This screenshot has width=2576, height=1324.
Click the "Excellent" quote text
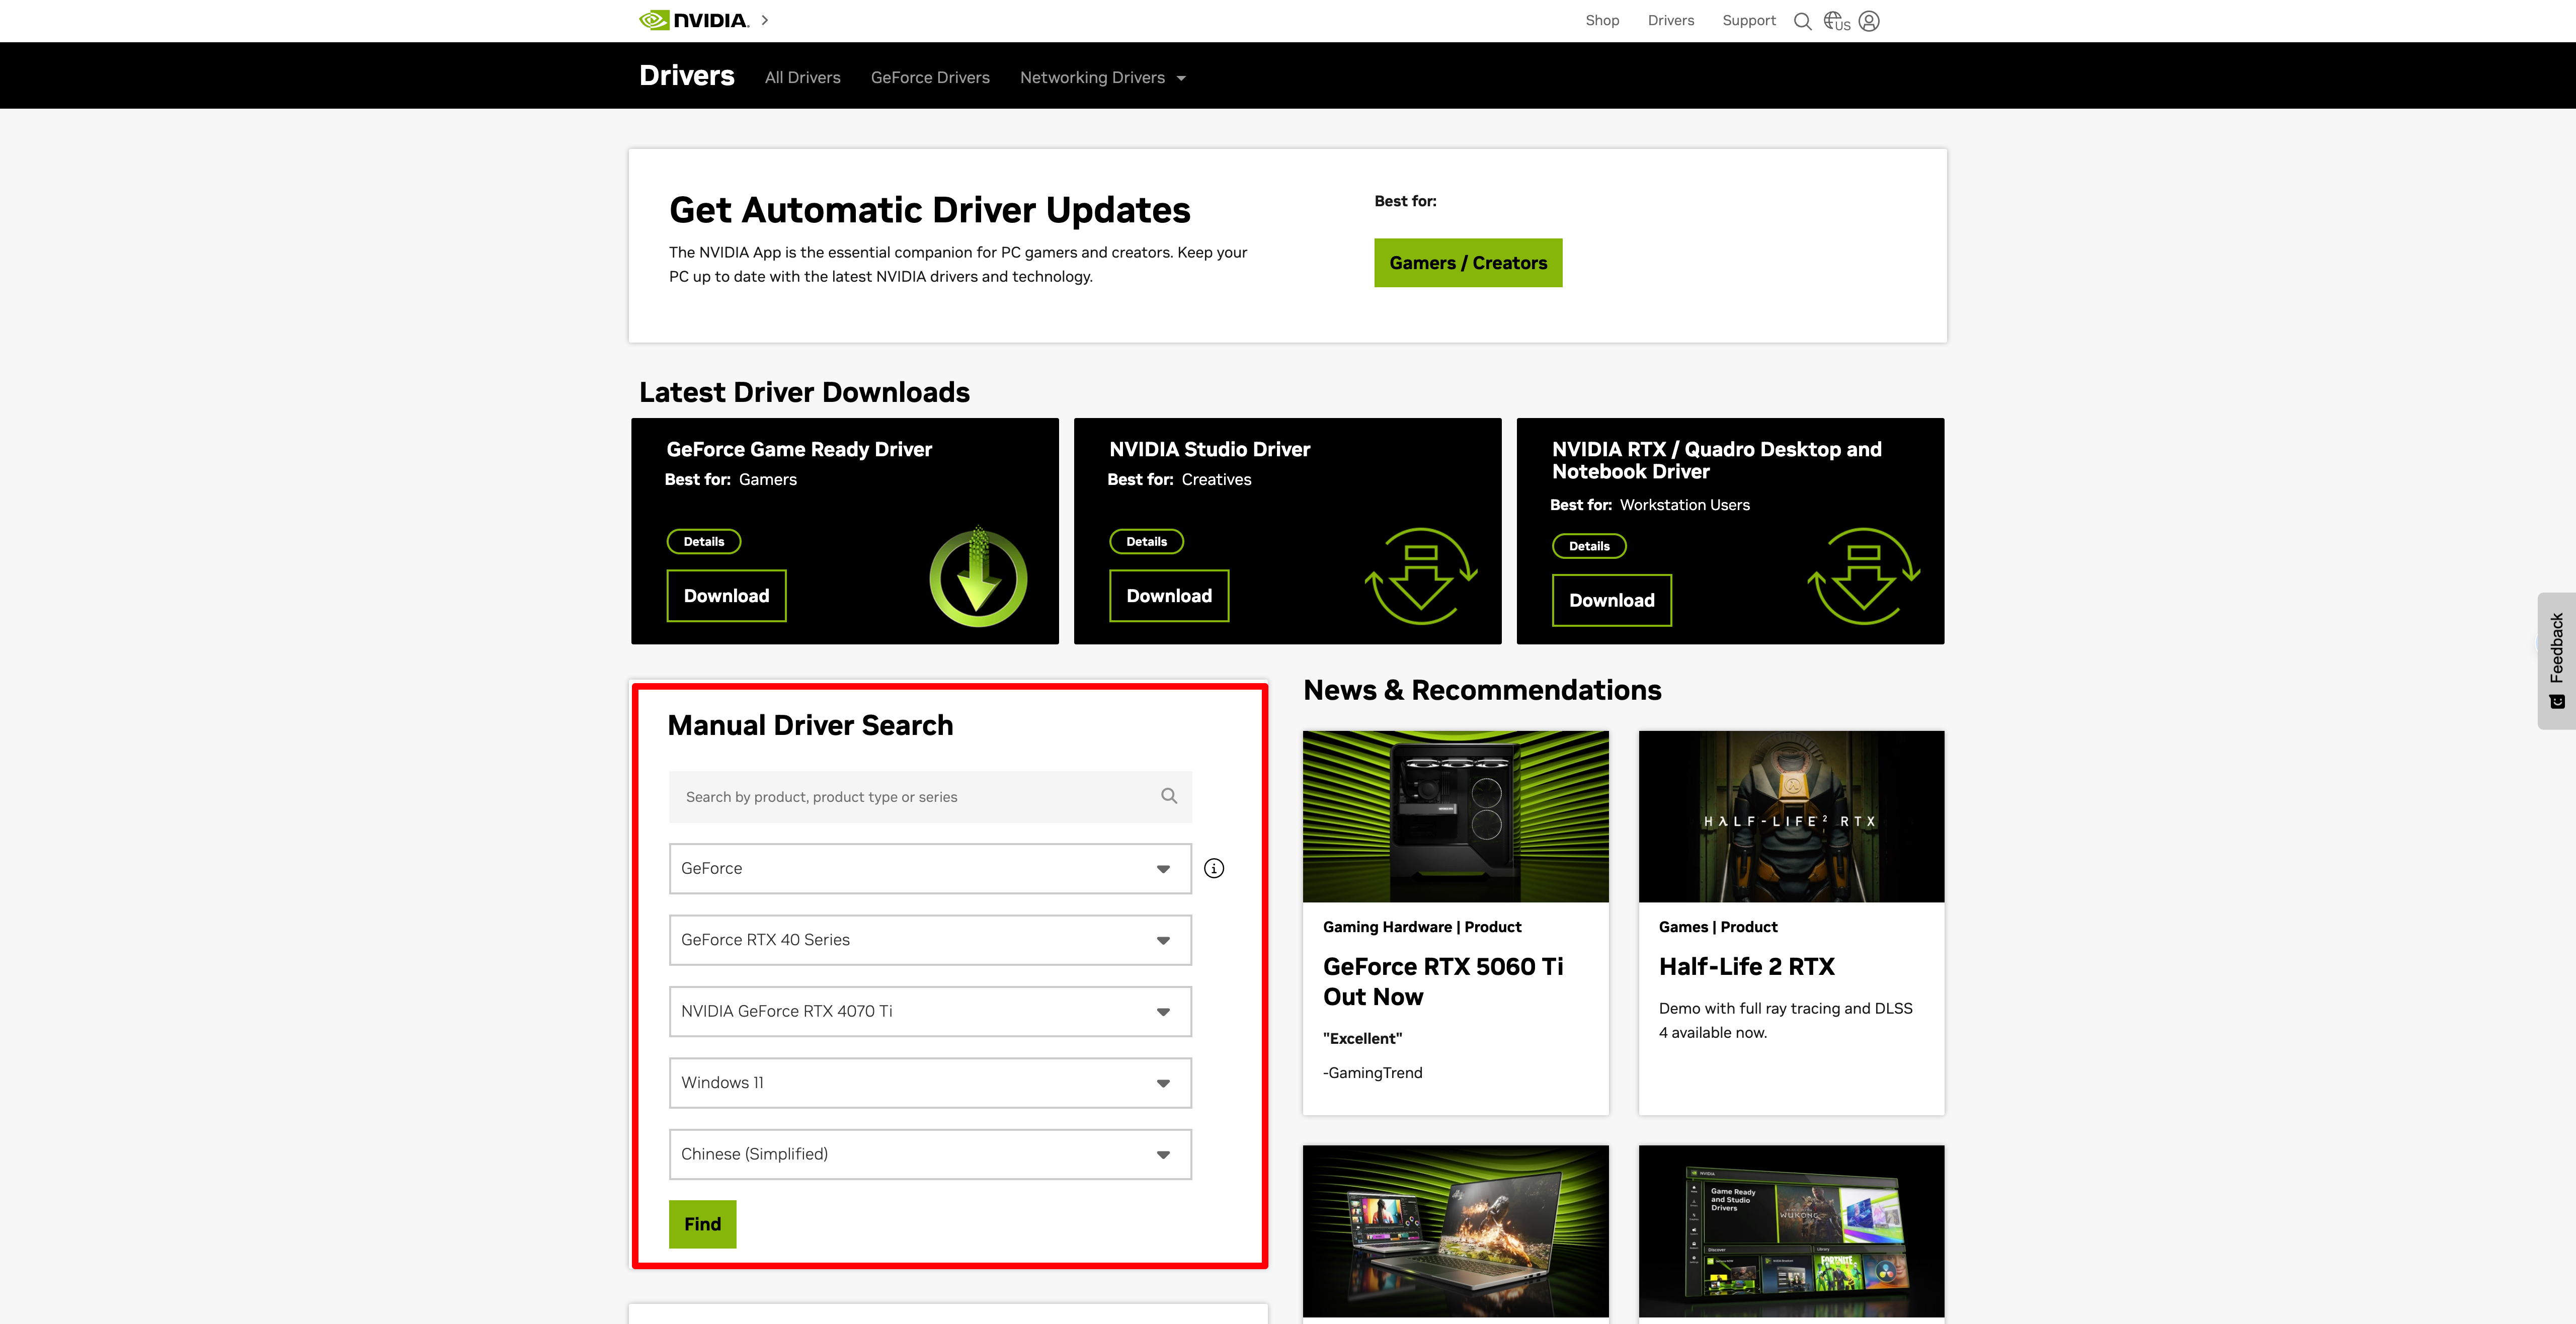click(x=1363, y=1039)
